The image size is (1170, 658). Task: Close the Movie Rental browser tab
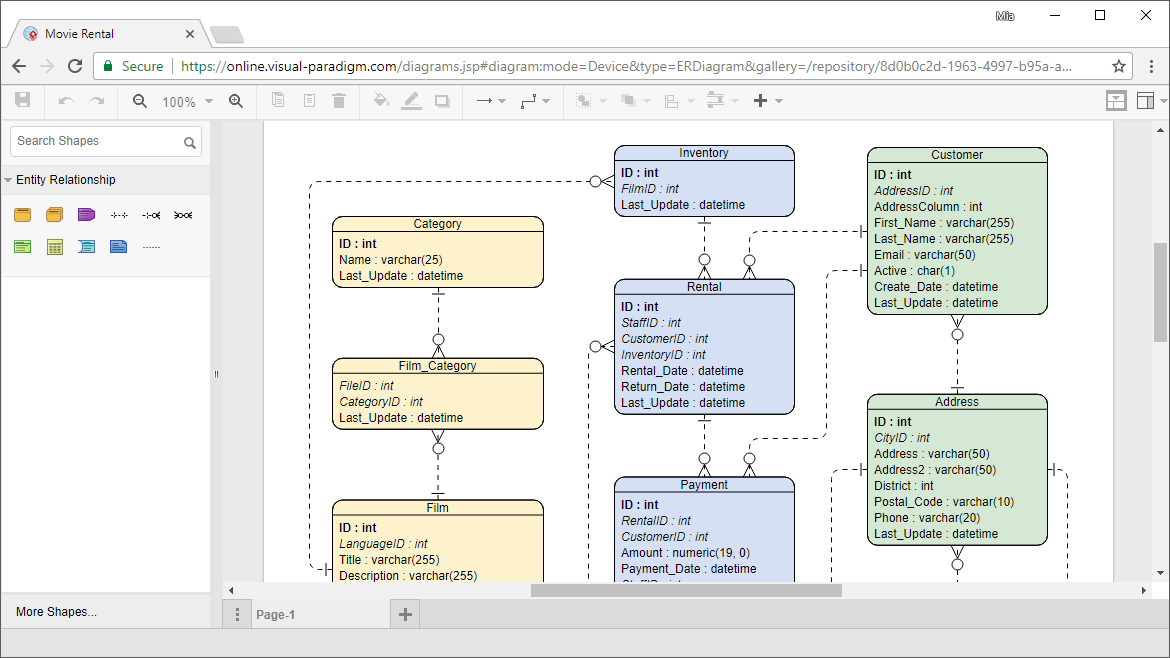[190, 34]
